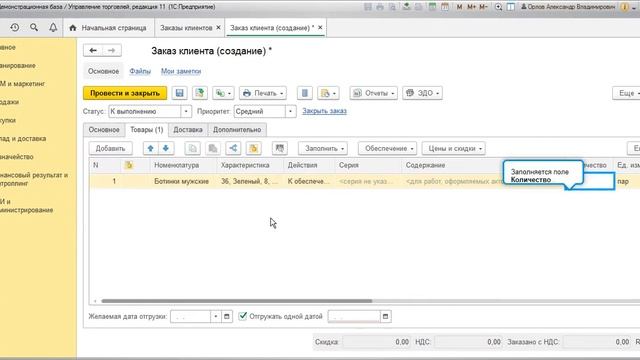640x360 pixels.
Task: Open the Обеспечение dropdown
Action: 387,148
